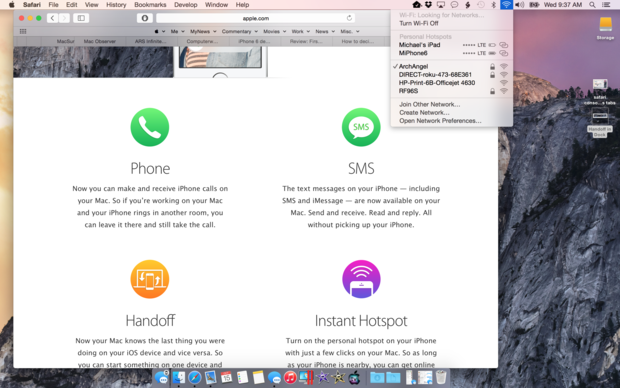Switch to the iPhone 6 de... tab
The image size is (620, 388).
tap(254, 41)
